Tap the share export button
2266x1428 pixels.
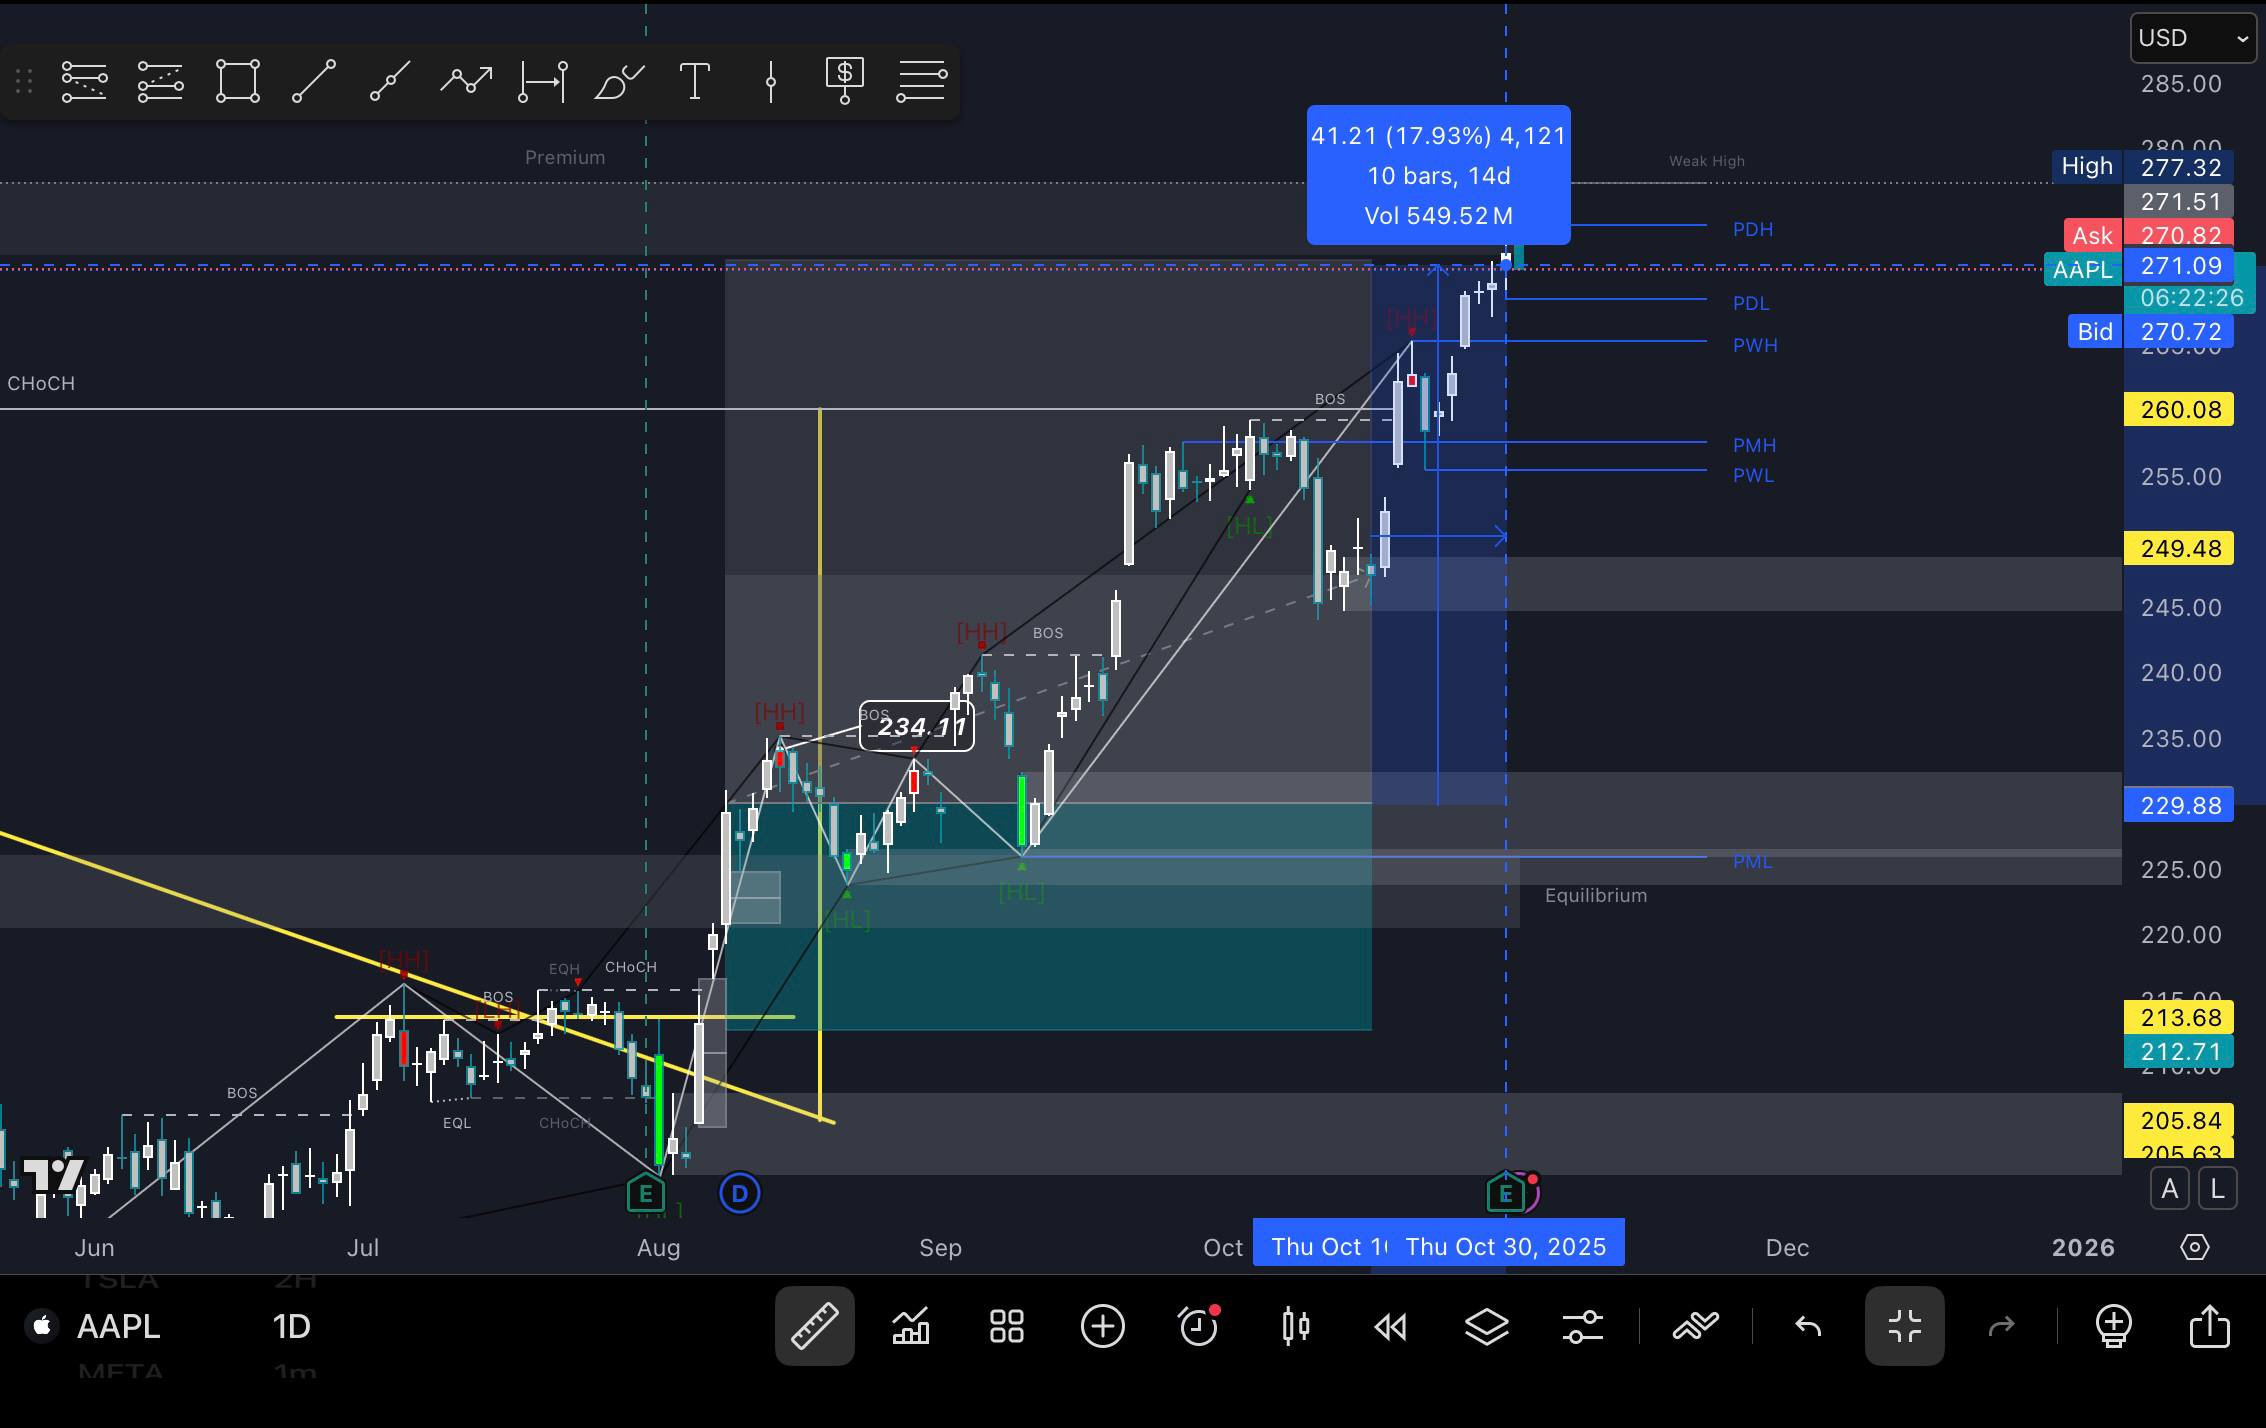click(2209, 1326)
